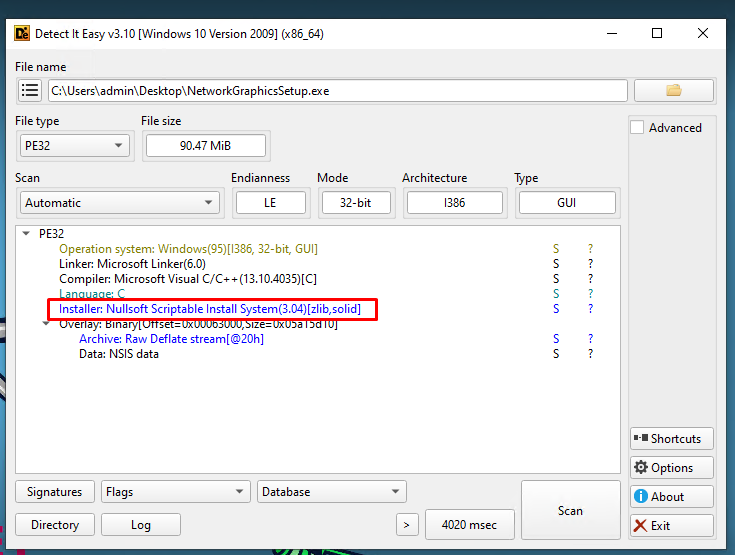Maximize the Detect It Easy window
This screenshot has height=555, width=735.
657,34
